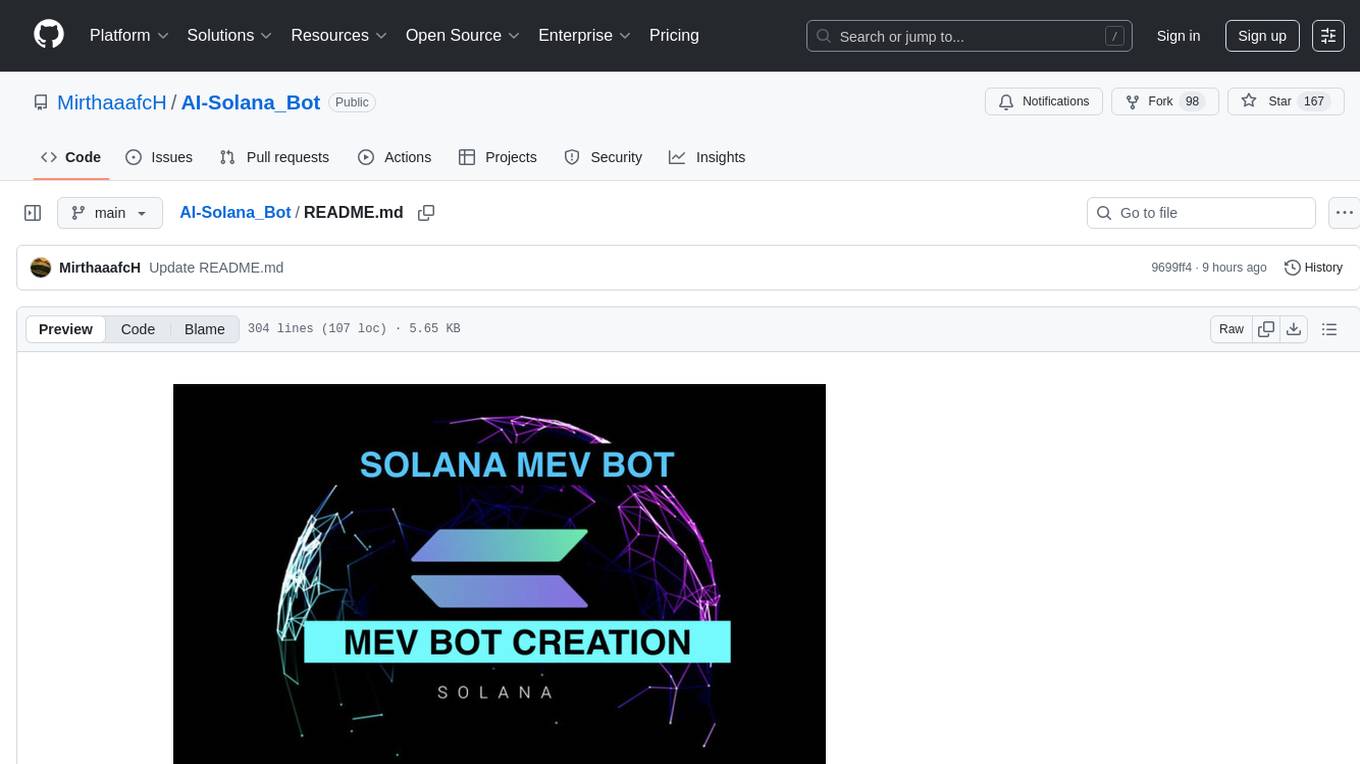Viewport: 1360px width, 764px height.
Task: Open the document outline icon
Action: 1329,329
